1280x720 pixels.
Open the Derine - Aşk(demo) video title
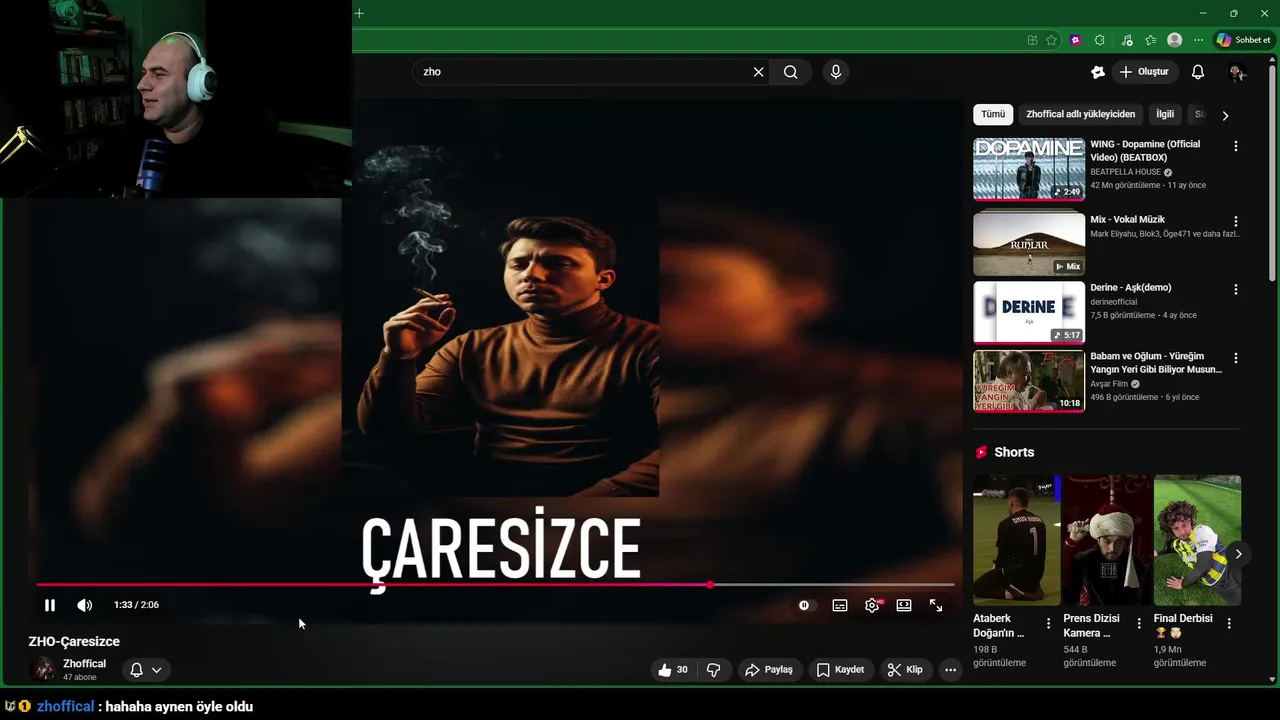pyautogui.click(x=1131, y=288)
